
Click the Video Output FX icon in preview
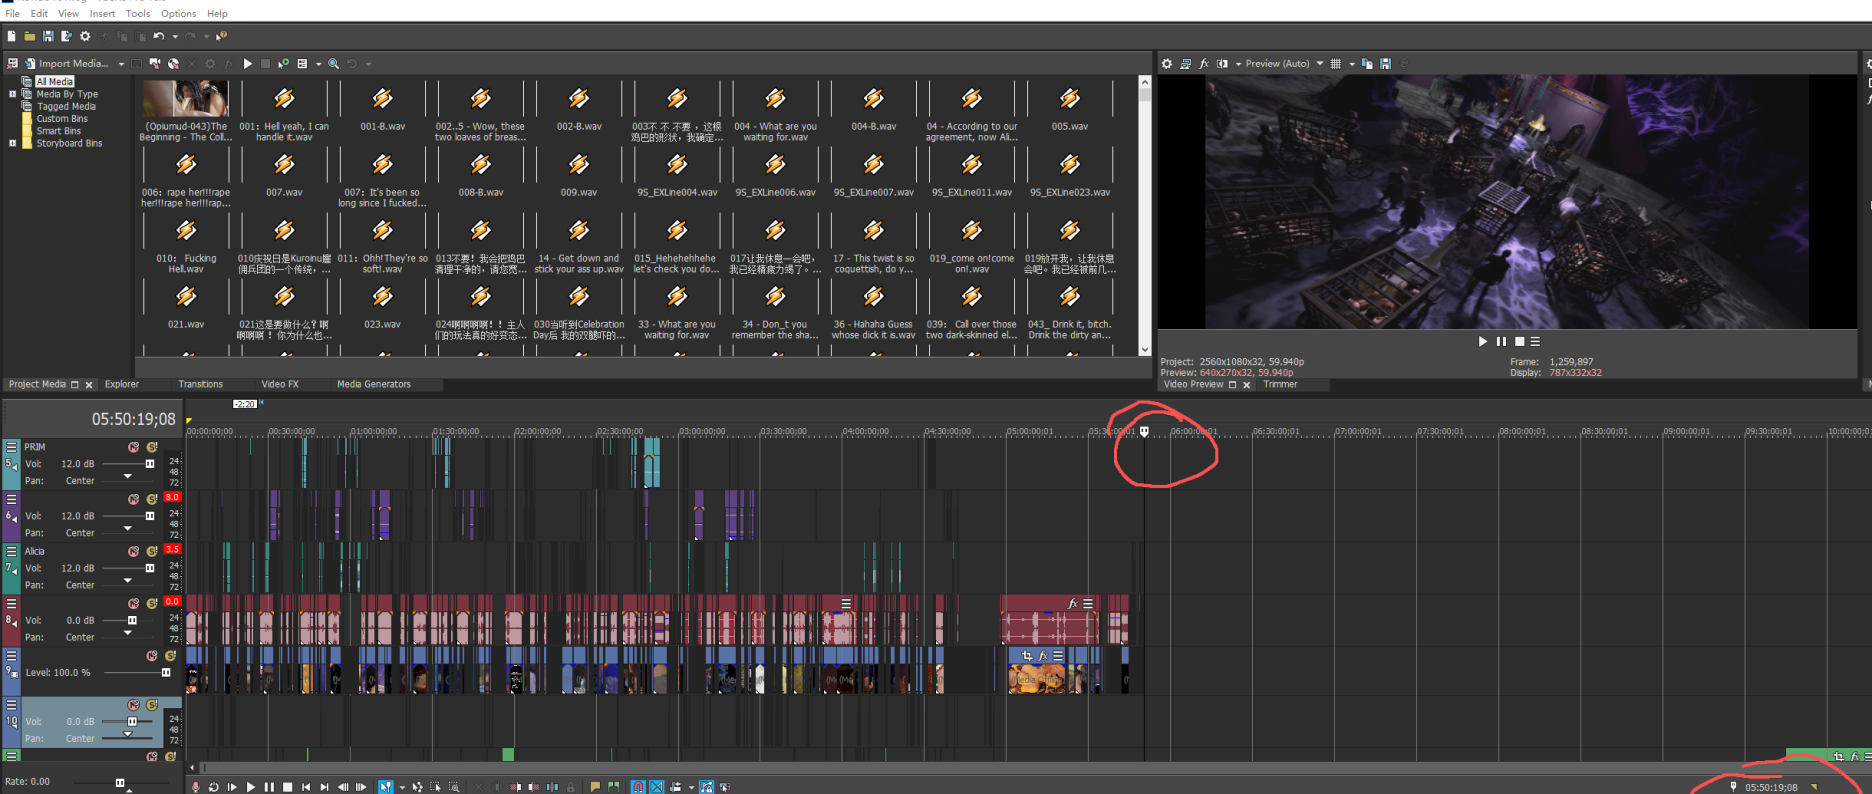[x=1204, y=64]
